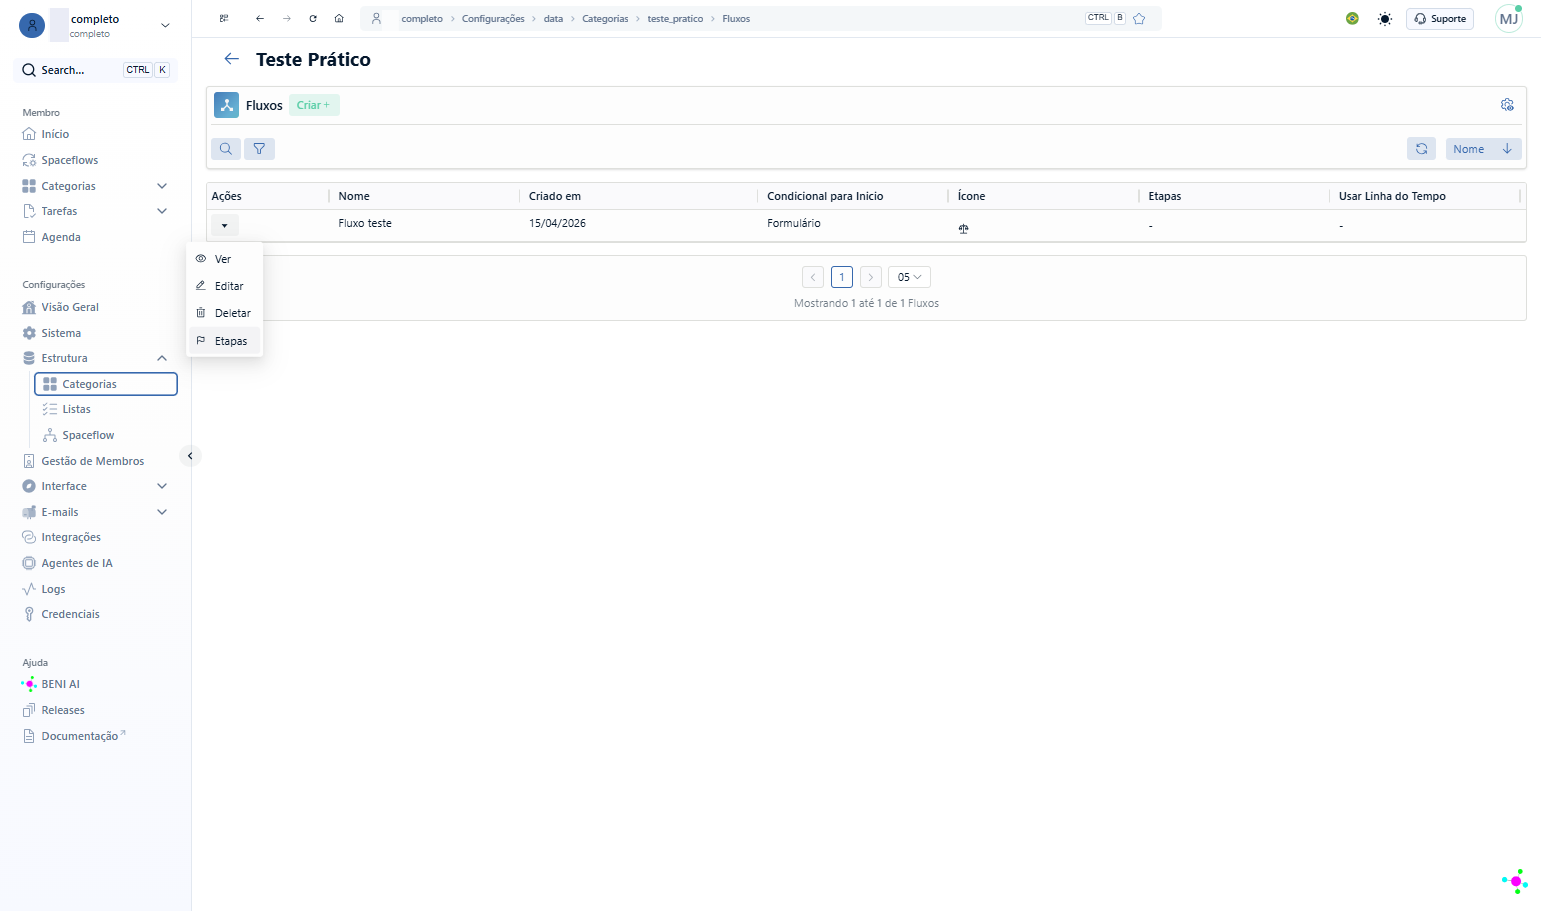Image resolution: width=1541 pixels, height=911 pixels.
Task: Reload page with the top bar refresh icon
Action: (313, 18)
